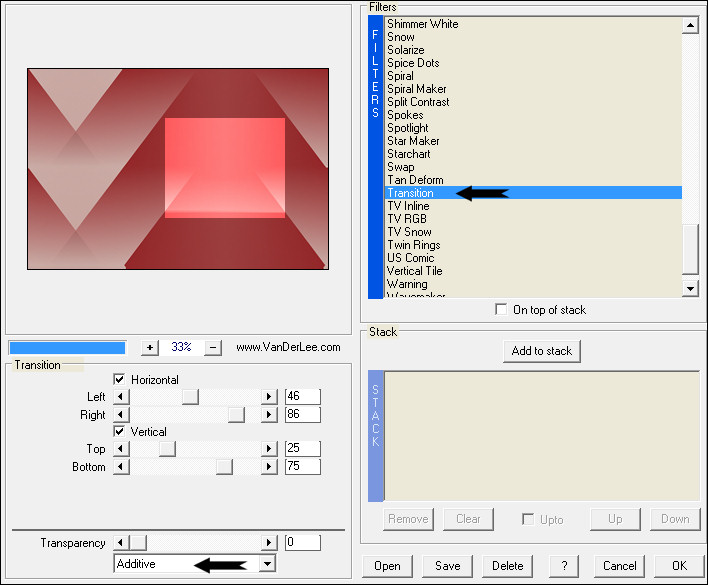This screenshot has height=585, width=708.
Task: Click the Top slider thumb
Action: pos(168,449)
